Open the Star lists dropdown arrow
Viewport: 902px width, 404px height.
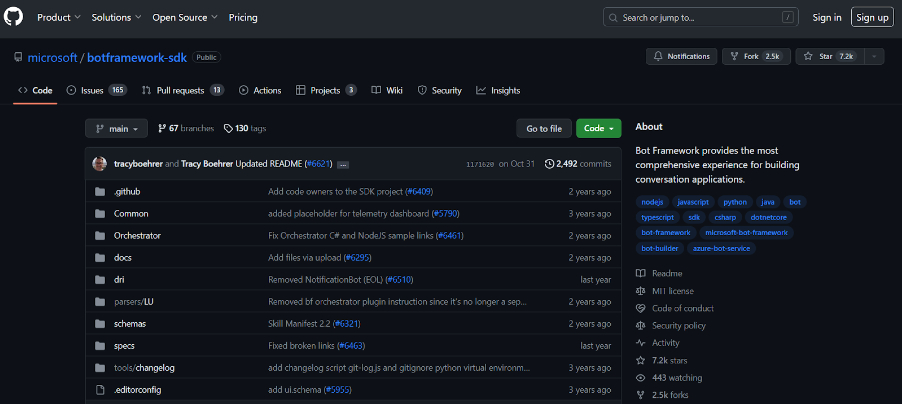pyautogui.click(x=875, y=56)
